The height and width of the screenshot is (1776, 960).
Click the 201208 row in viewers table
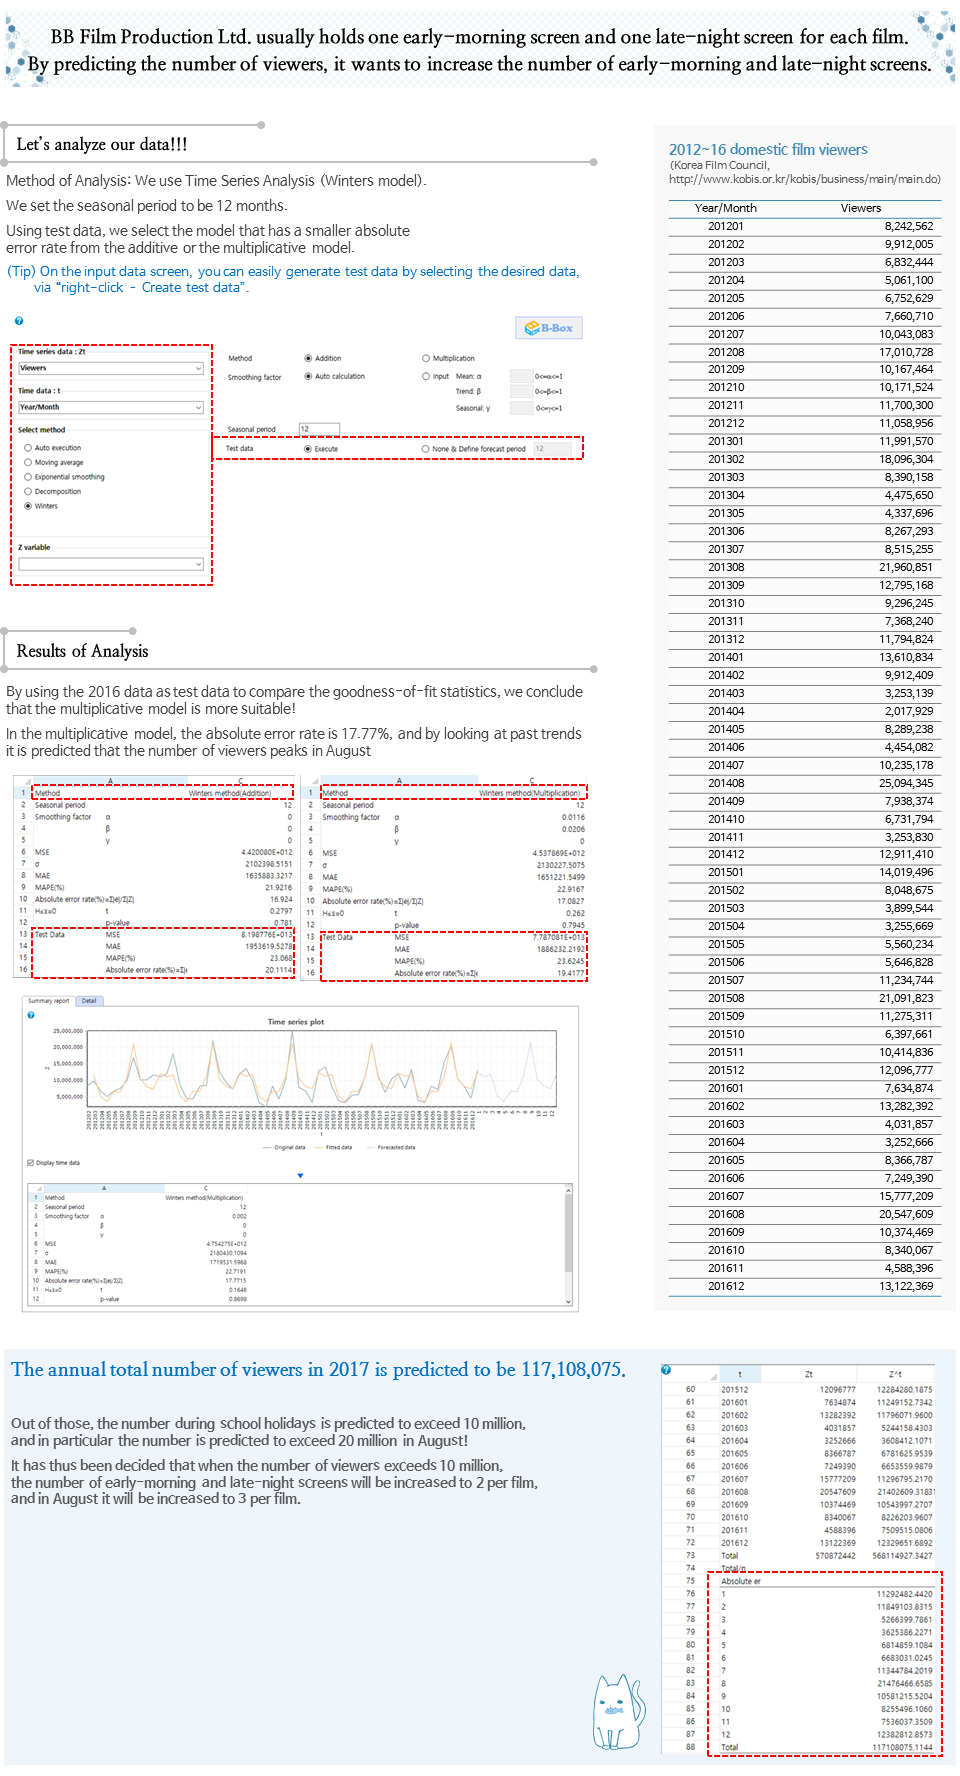[803, 352]
